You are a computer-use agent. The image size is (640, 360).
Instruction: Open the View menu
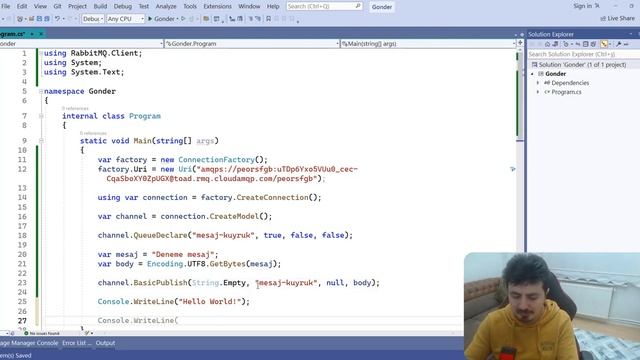click(40, 6)
